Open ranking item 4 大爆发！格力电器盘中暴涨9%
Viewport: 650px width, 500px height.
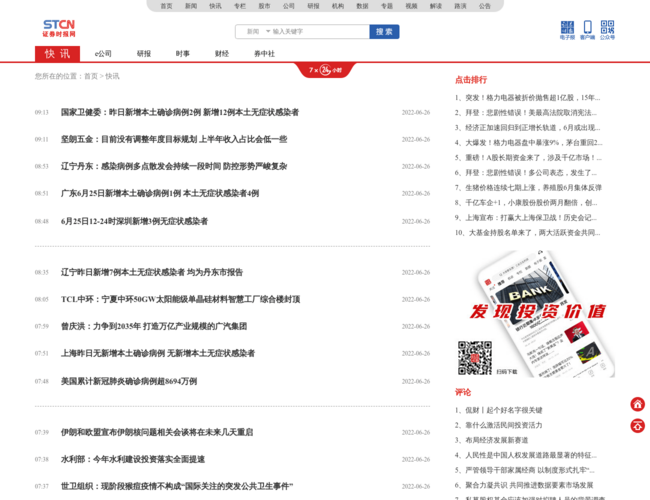[x=529, y=143]
